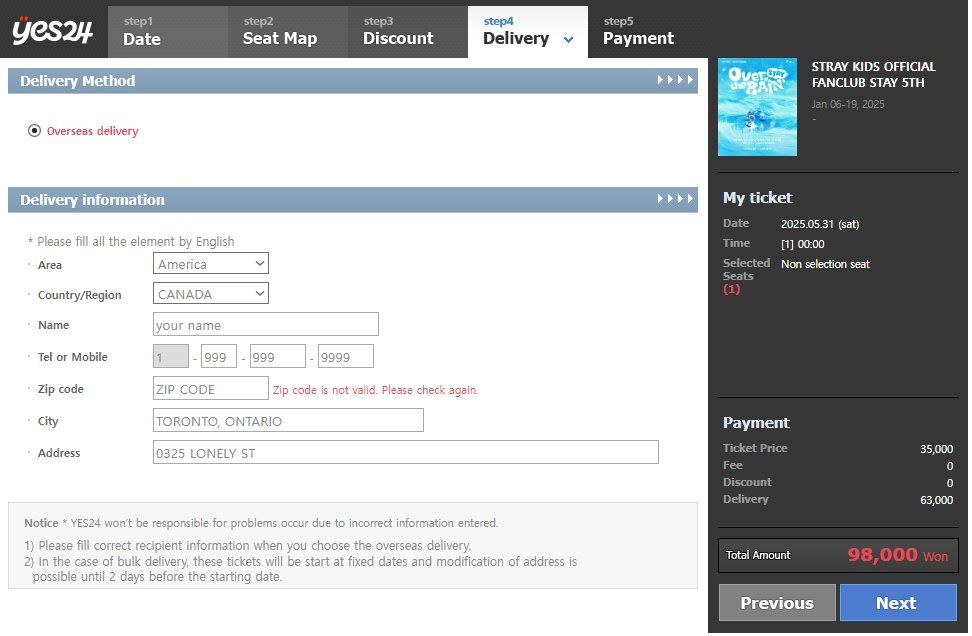Click the My ticket heading

point(758,198)
